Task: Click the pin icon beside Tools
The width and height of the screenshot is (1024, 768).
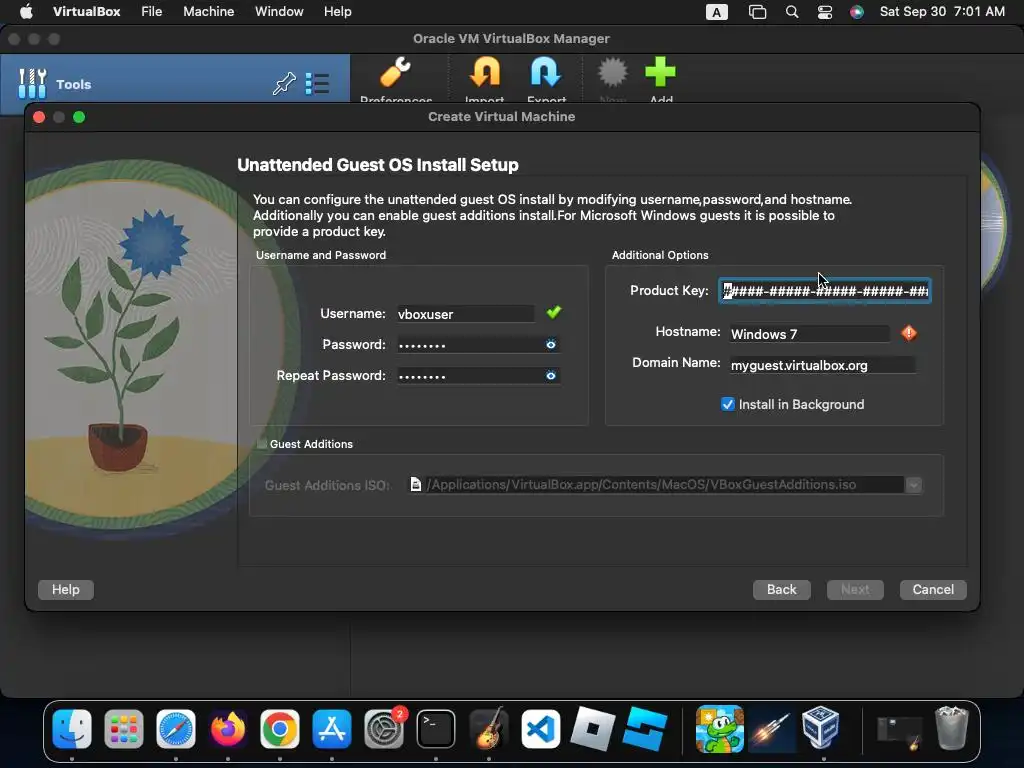Action: [284, 84]
